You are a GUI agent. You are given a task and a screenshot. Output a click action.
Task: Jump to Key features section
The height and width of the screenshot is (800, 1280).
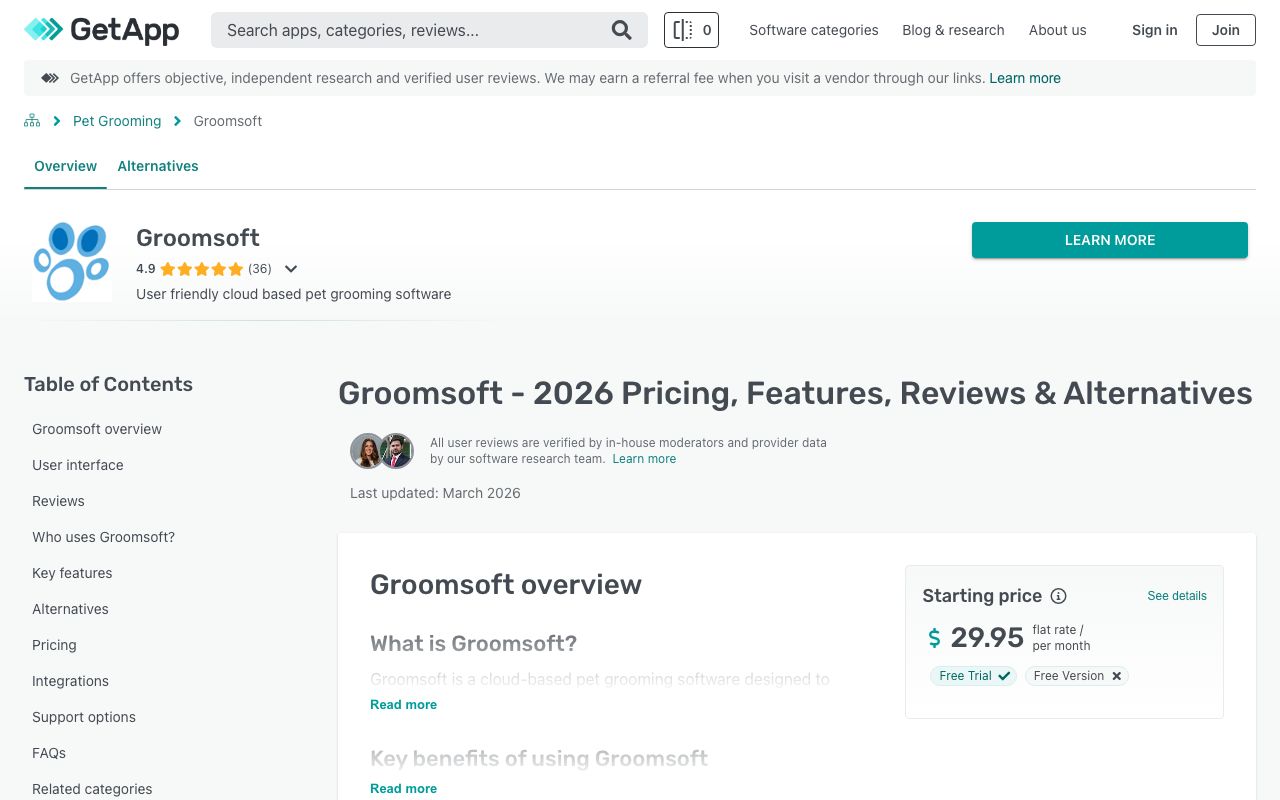point(72,573)
